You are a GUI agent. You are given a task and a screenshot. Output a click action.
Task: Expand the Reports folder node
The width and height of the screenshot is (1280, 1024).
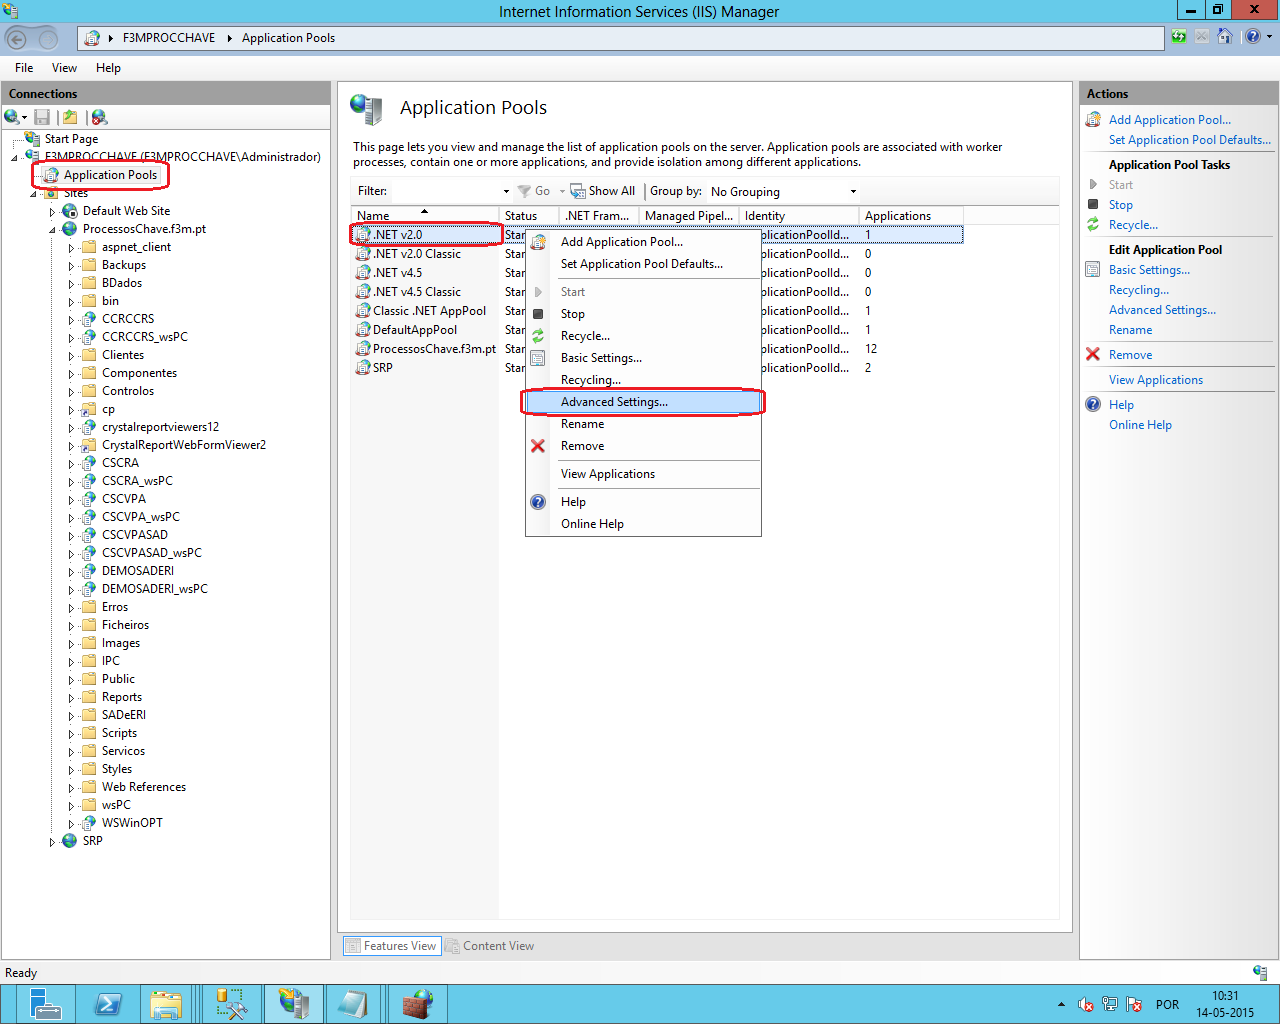[x=71, y=697]
